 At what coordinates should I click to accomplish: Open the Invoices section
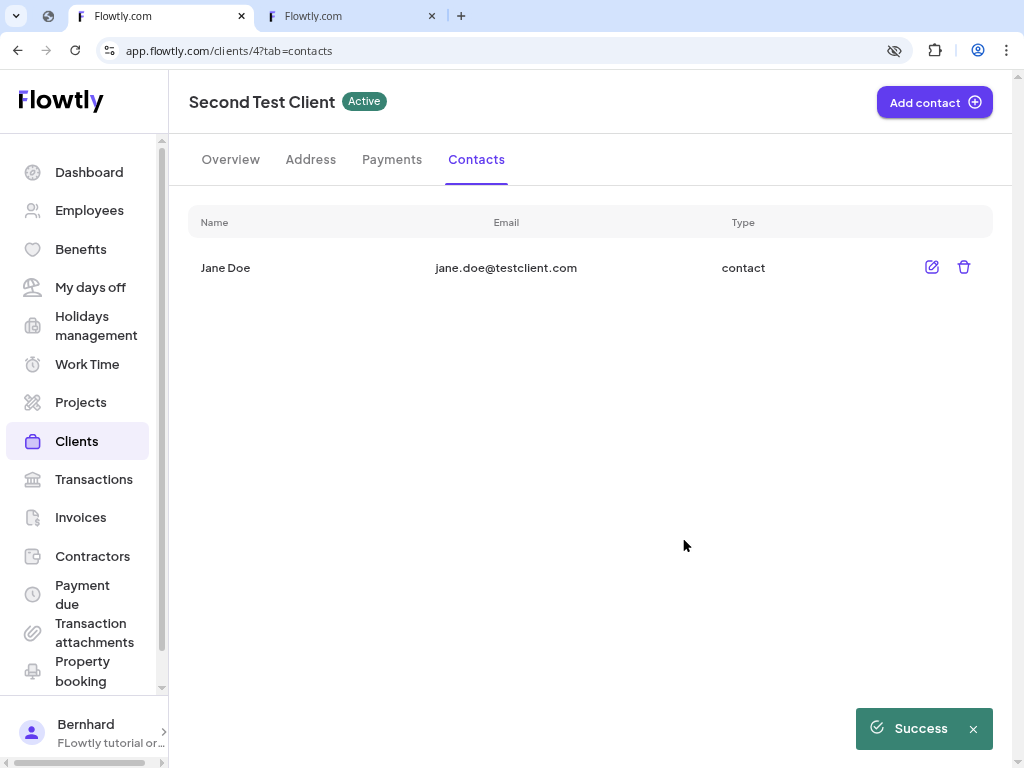pyautogui.click(x=81, y=517)
